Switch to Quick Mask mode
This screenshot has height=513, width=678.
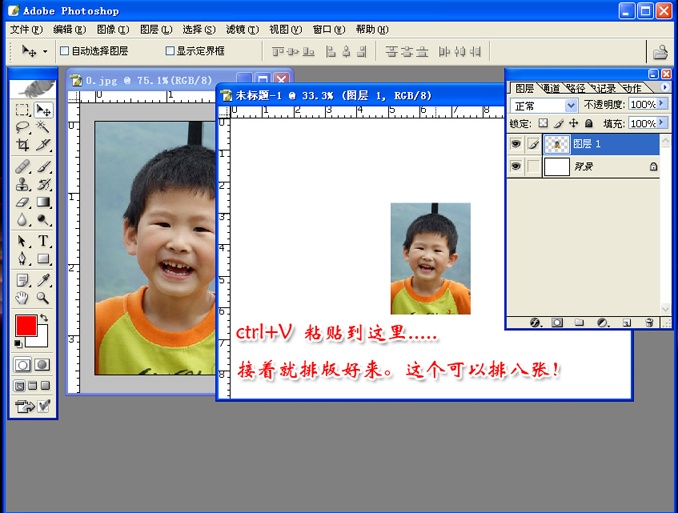pyautogui.click(x=42, y=365)
